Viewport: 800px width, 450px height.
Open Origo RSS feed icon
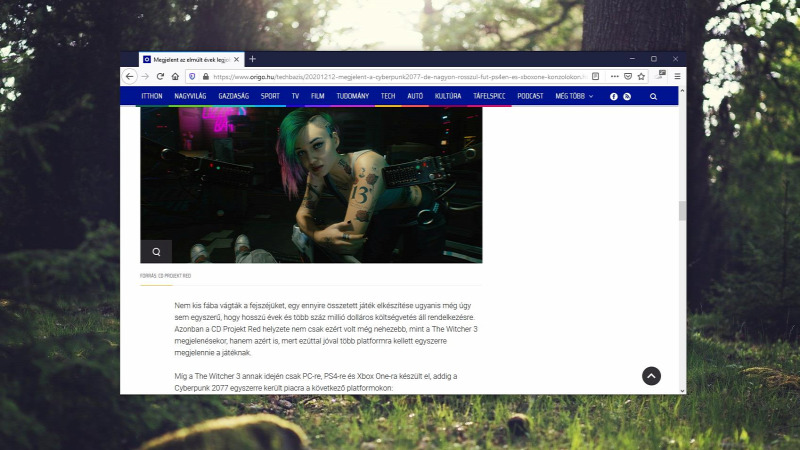(x=627, y=96)
